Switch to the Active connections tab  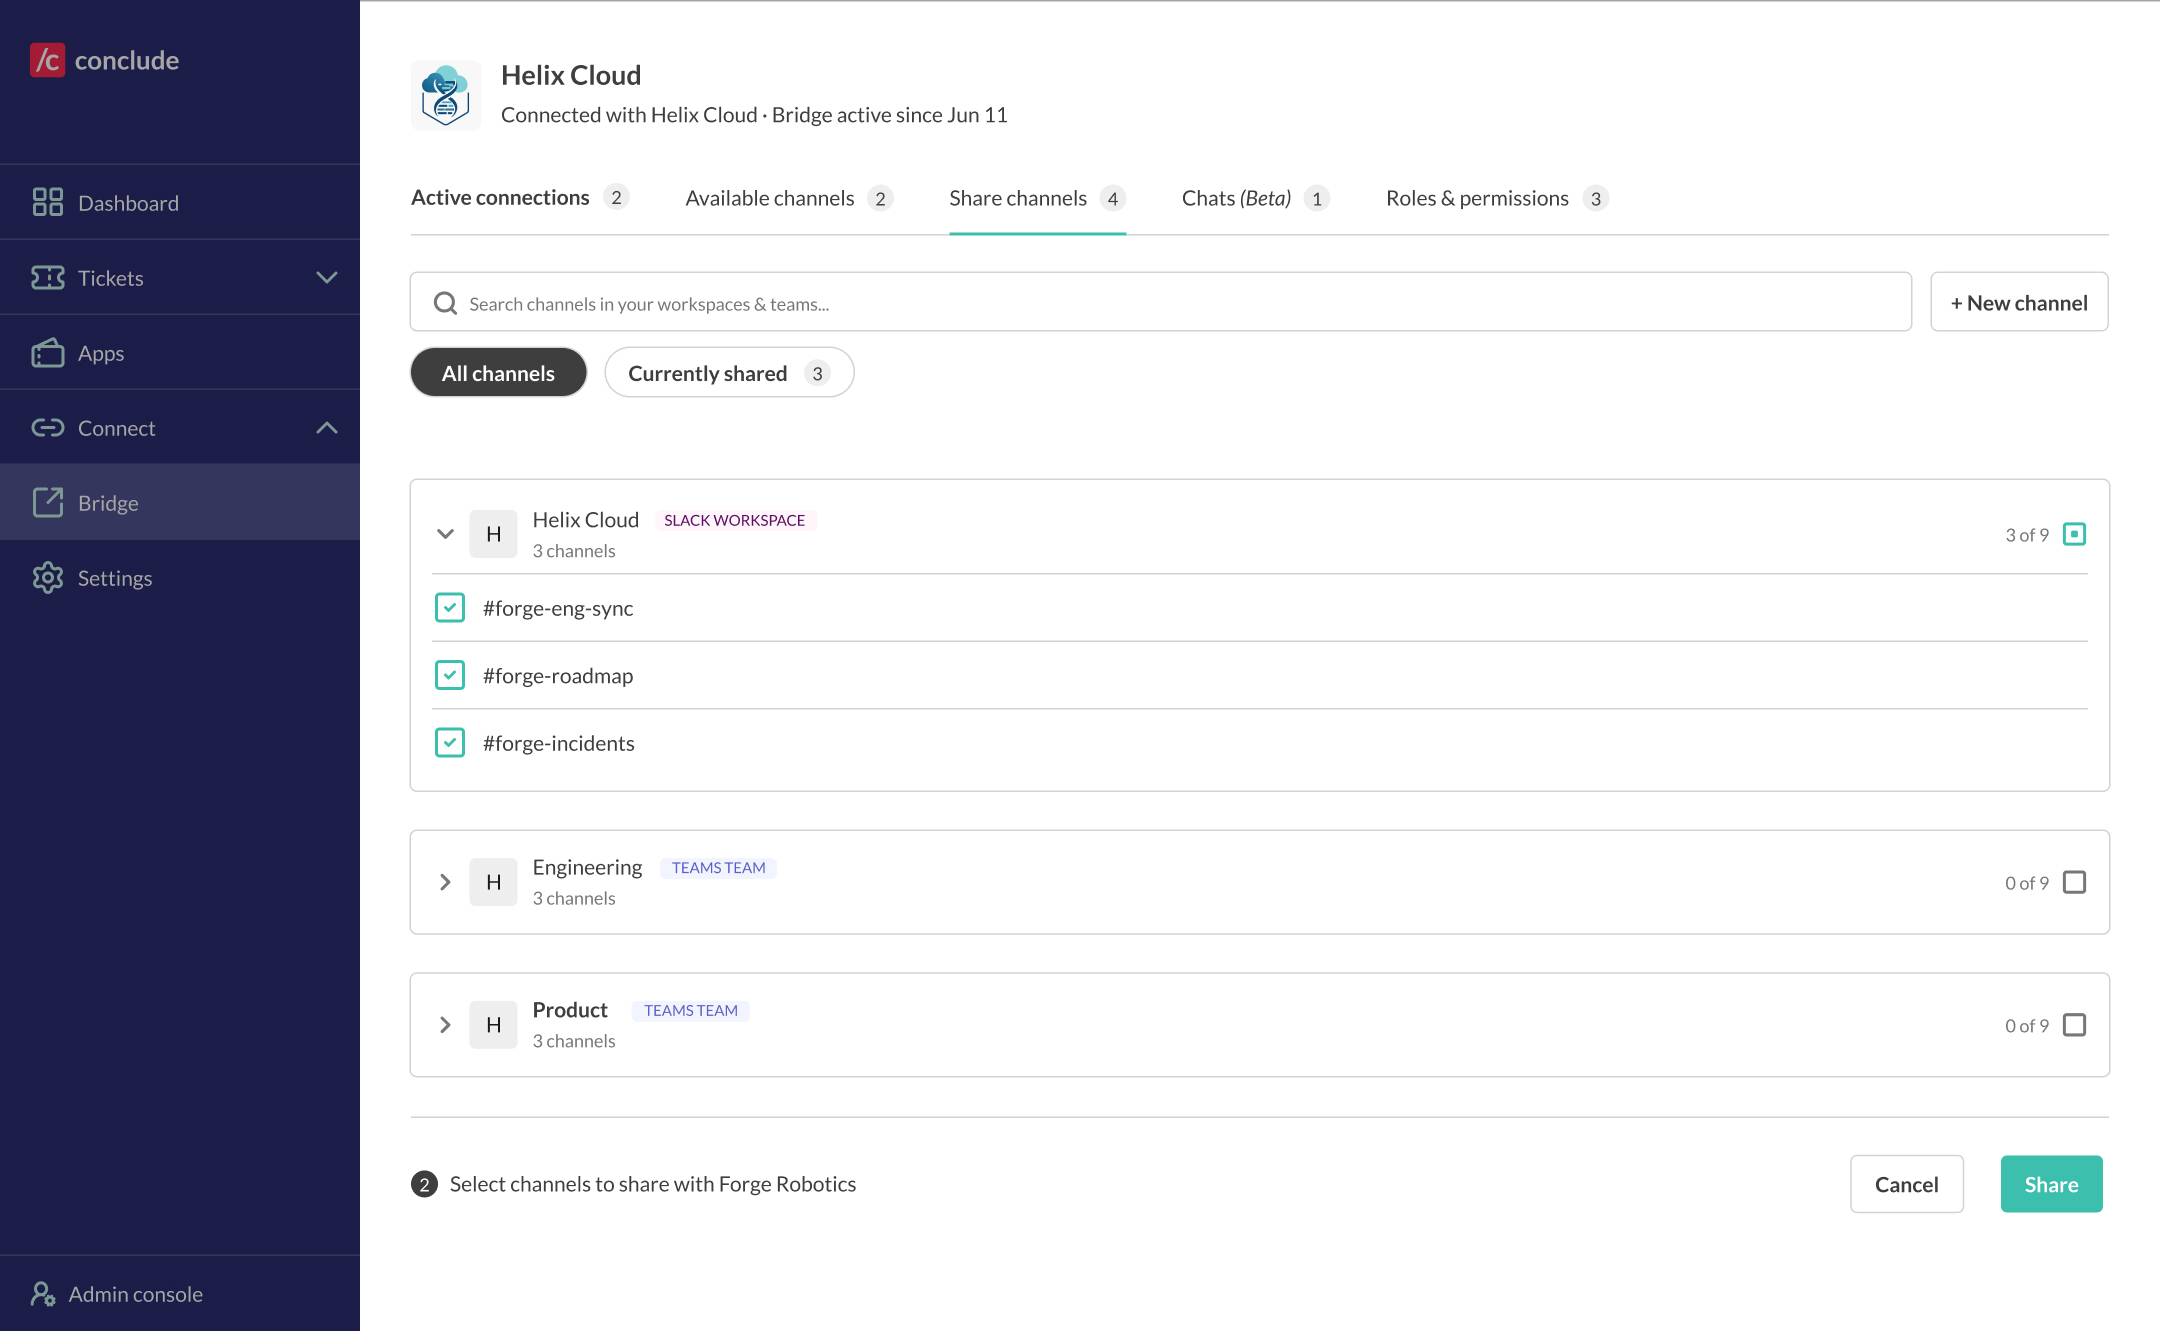click(519, 198)
